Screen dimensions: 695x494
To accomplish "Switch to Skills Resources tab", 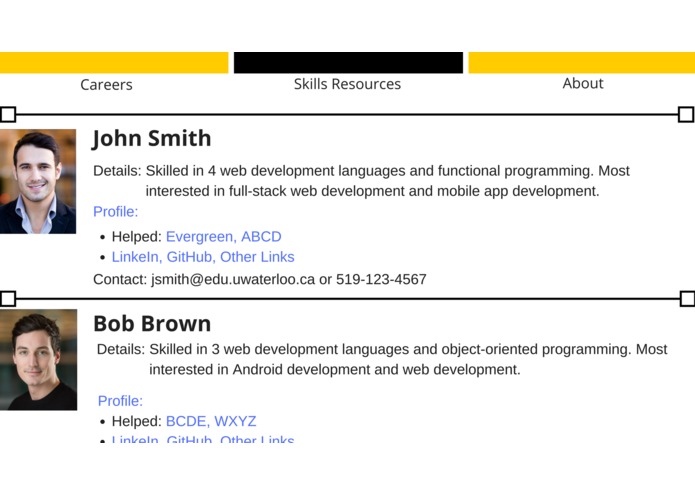I will click(x=347, y=84).
